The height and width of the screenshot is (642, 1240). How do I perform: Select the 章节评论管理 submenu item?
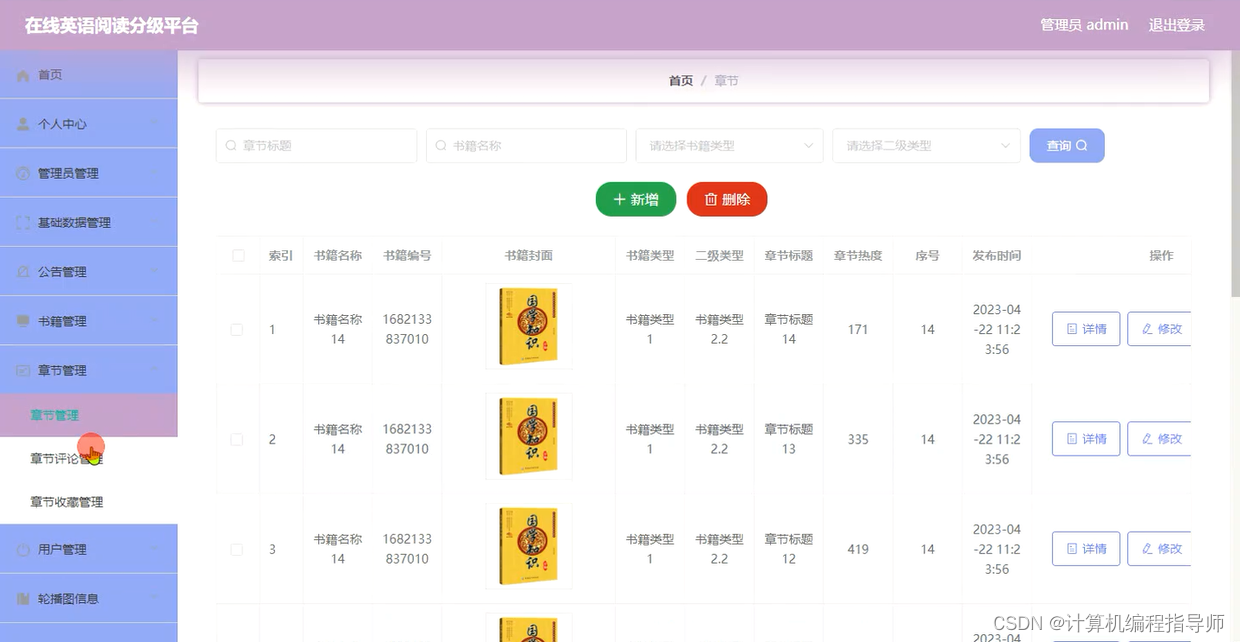click(x=88, y=459)
